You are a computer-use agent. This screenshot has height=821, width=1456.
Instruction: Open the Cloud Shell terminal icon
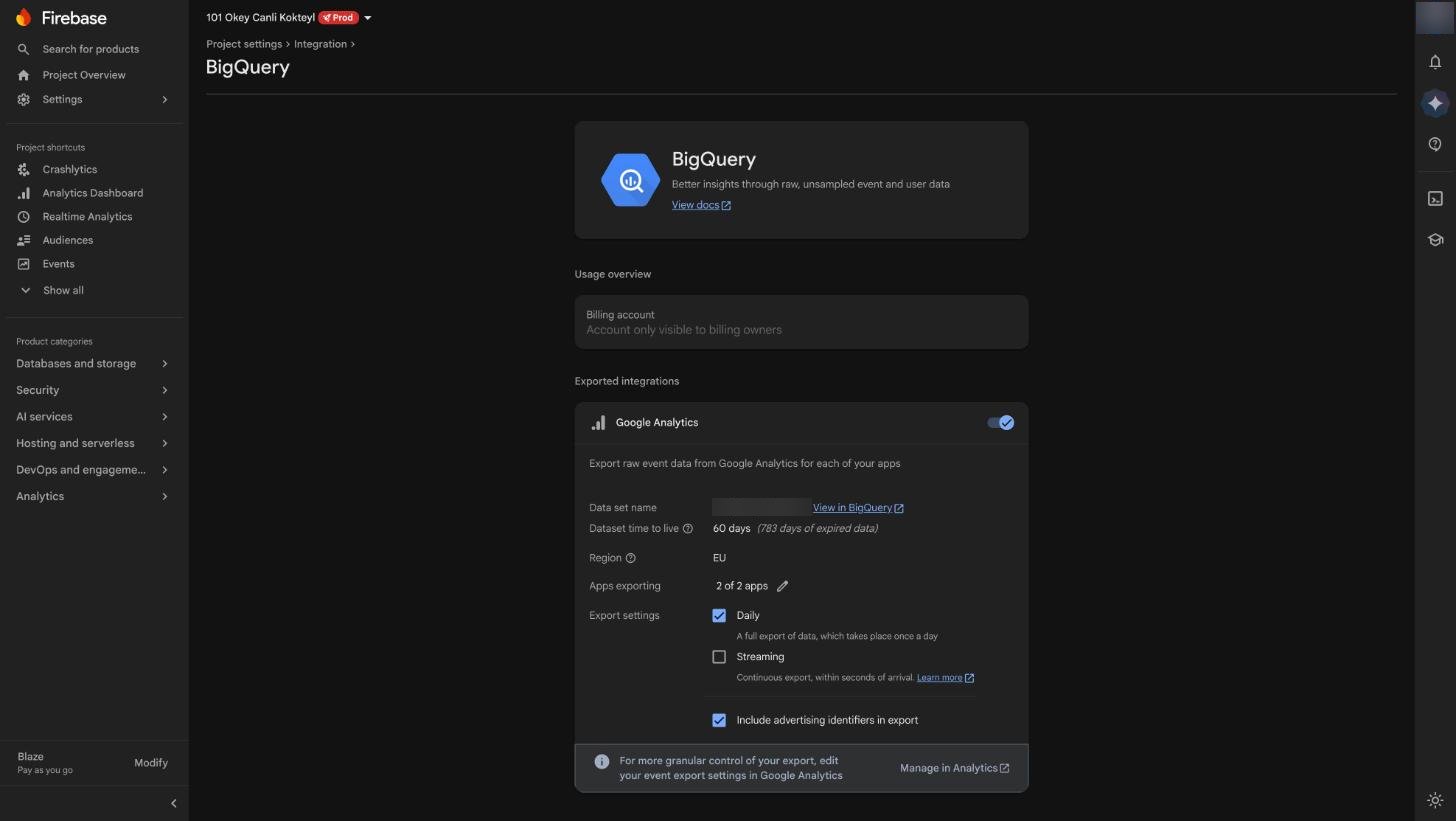[x=1435, y=198]
